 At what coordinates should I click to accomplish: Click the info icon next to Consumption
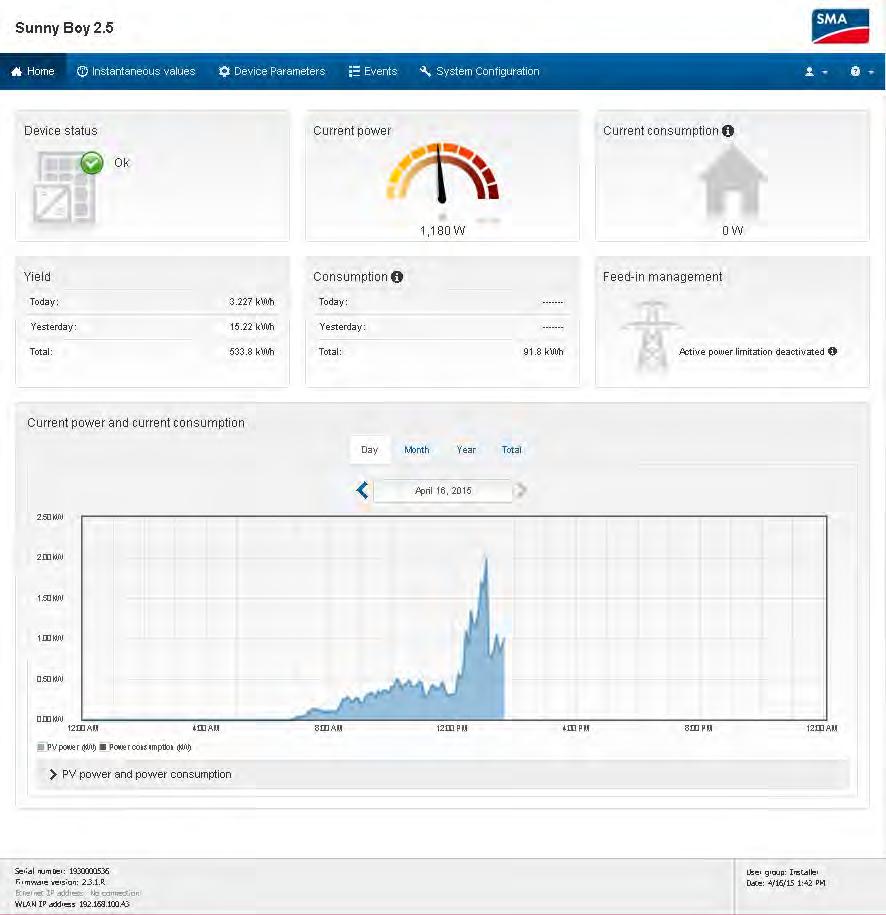(397, 277)
